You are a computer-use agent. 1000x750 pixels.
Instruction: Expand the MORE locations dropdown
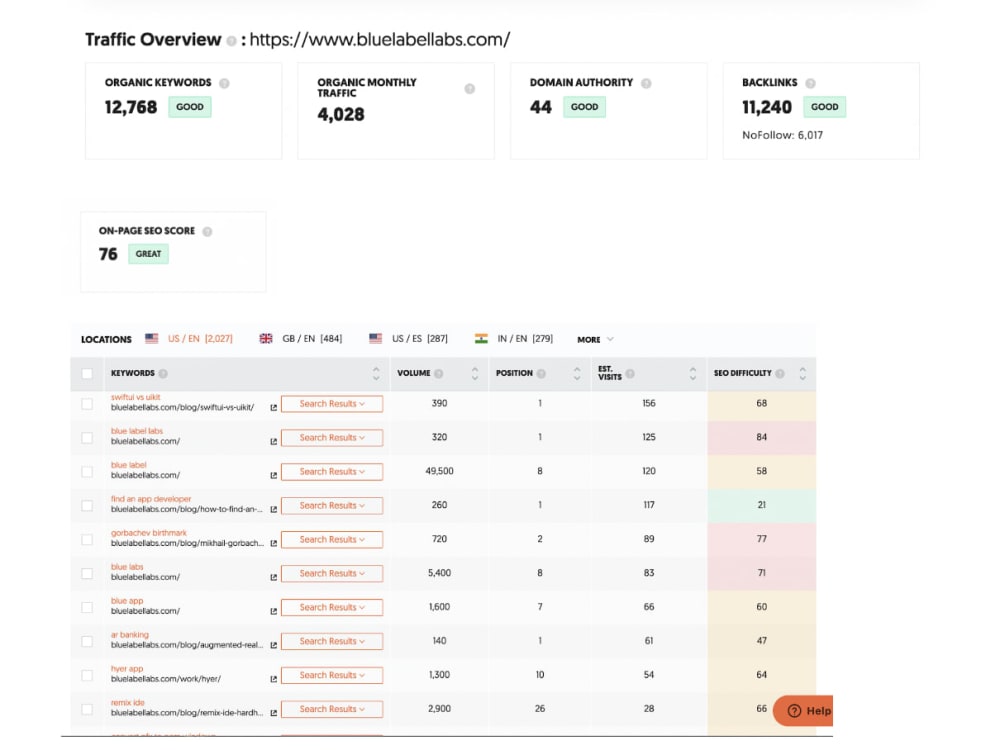click(x=595, y=339)
